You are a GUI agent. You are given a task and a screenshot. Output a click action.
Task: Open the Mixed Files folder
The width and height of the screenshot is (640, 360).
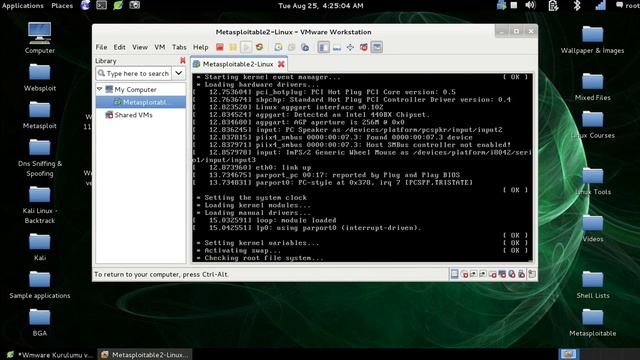592,87
